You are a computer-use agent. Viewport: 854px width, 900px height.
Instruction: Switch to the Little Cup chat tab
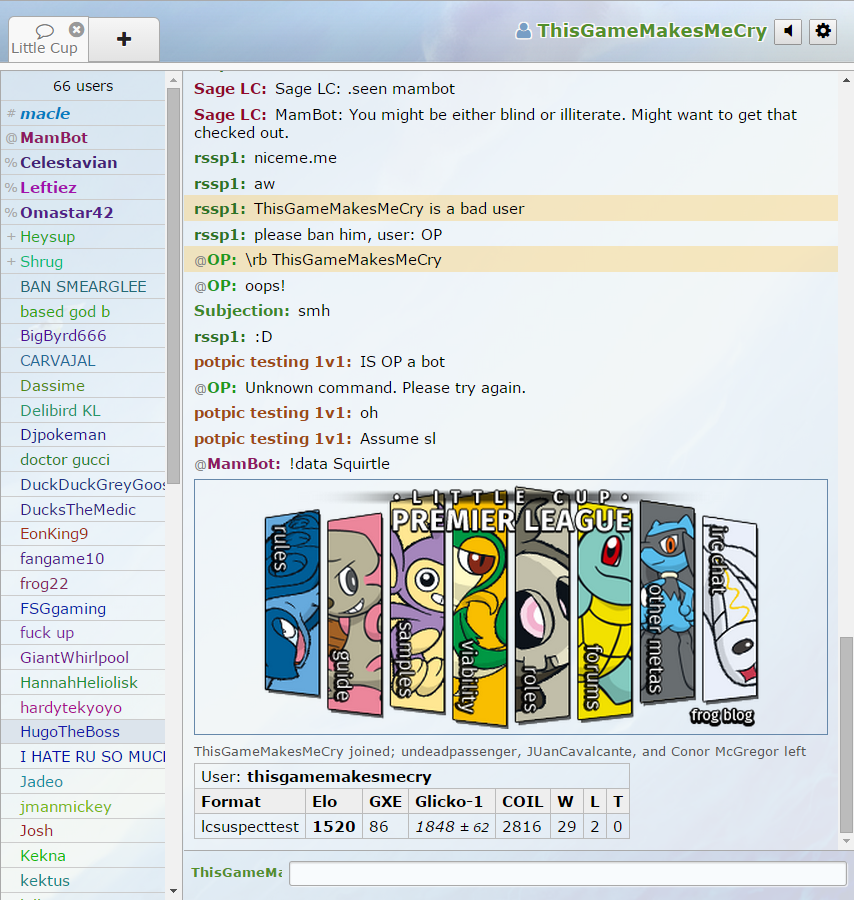pyautogui.click(x=43, y=42)
